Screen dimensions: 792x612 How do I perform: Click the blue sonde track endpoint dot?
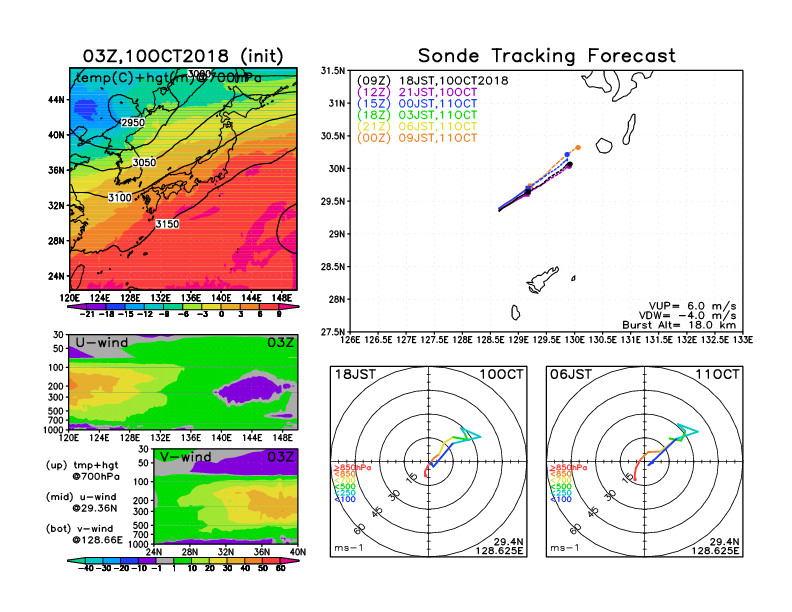click(567, 155)
